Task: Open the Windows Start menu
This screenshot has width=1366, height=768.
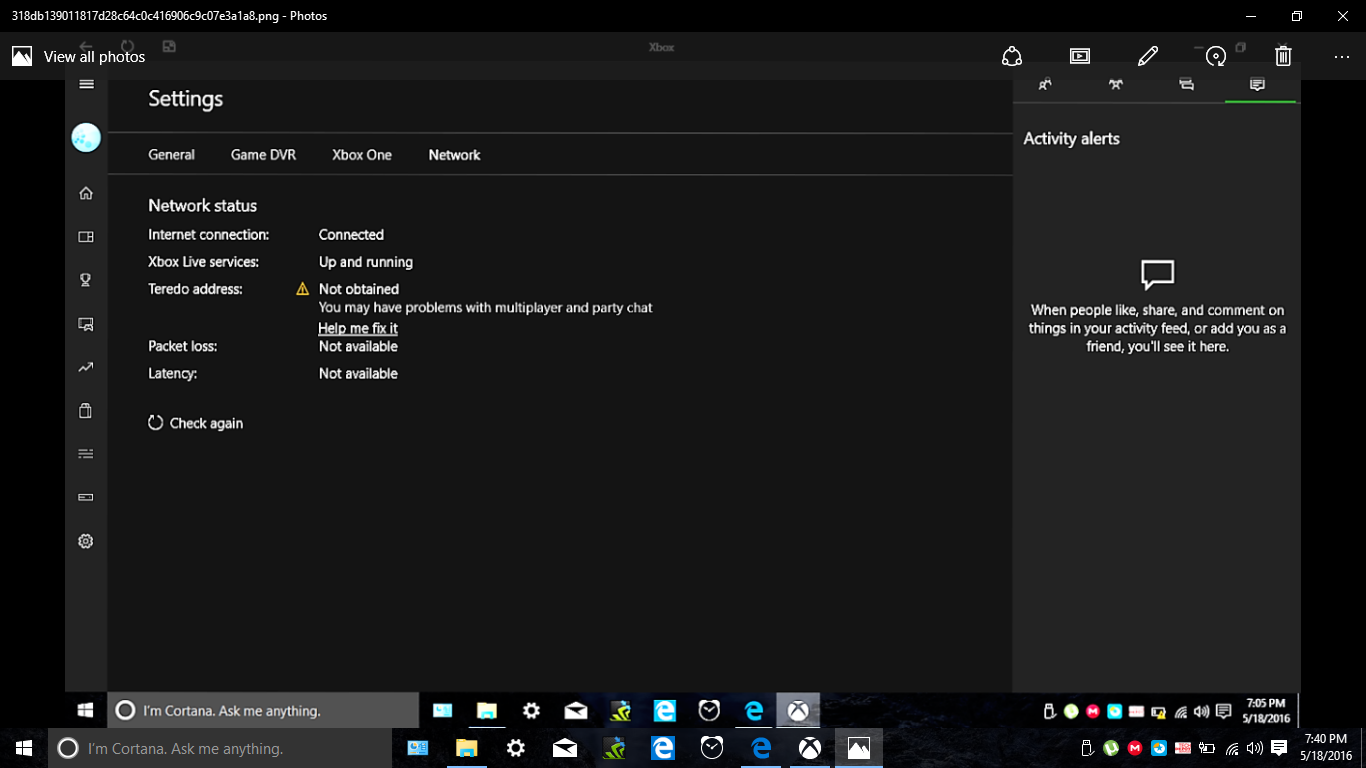Action: (x=24, y=748)
